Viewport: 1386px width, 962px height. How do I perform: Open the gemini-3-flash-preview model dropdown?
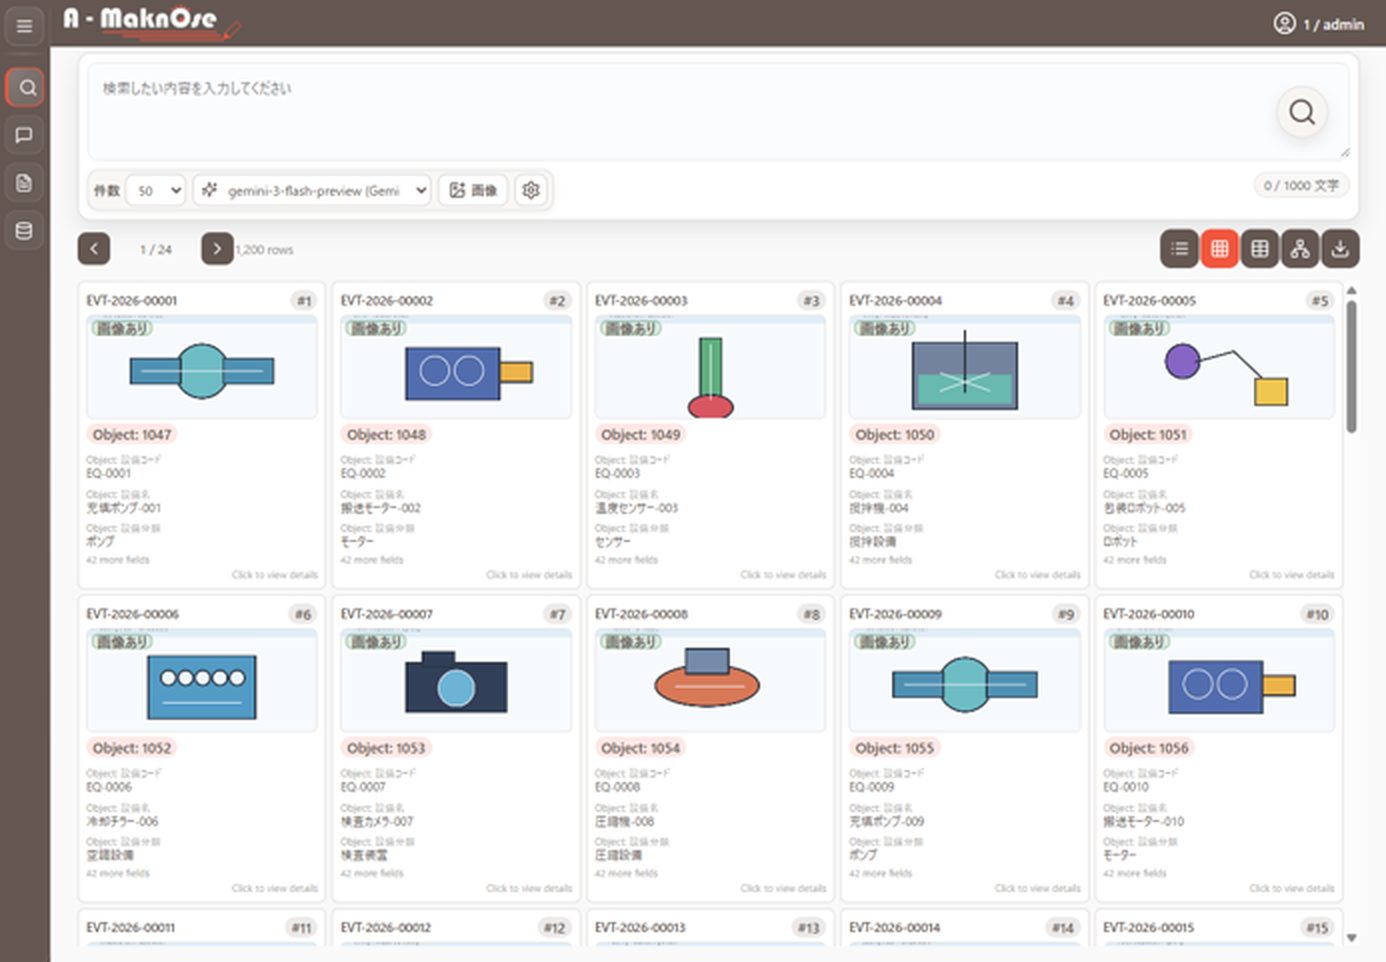click(x=312, y=190)
